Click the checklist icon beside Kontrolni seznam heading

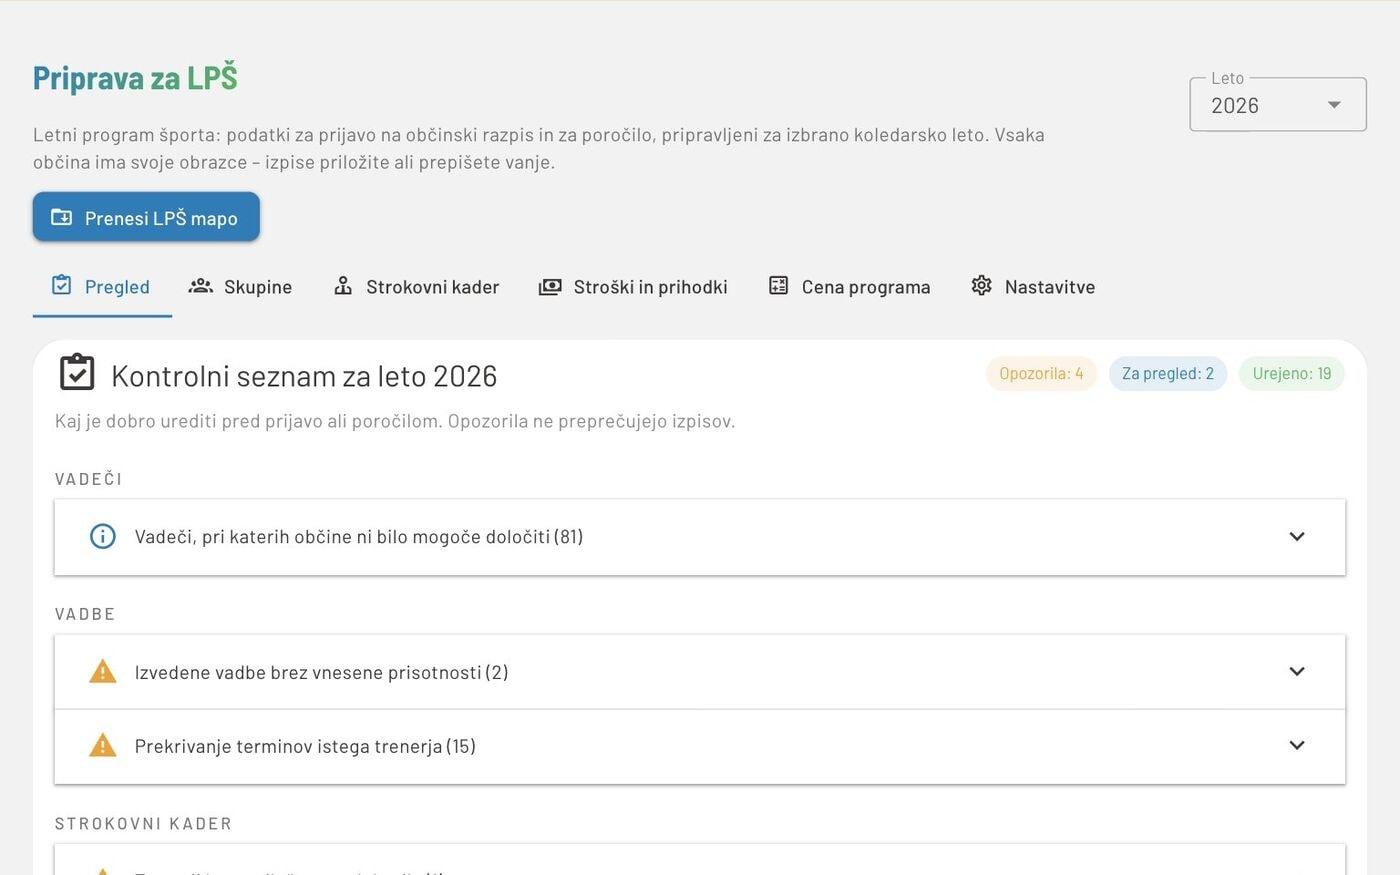coord(77,373)
